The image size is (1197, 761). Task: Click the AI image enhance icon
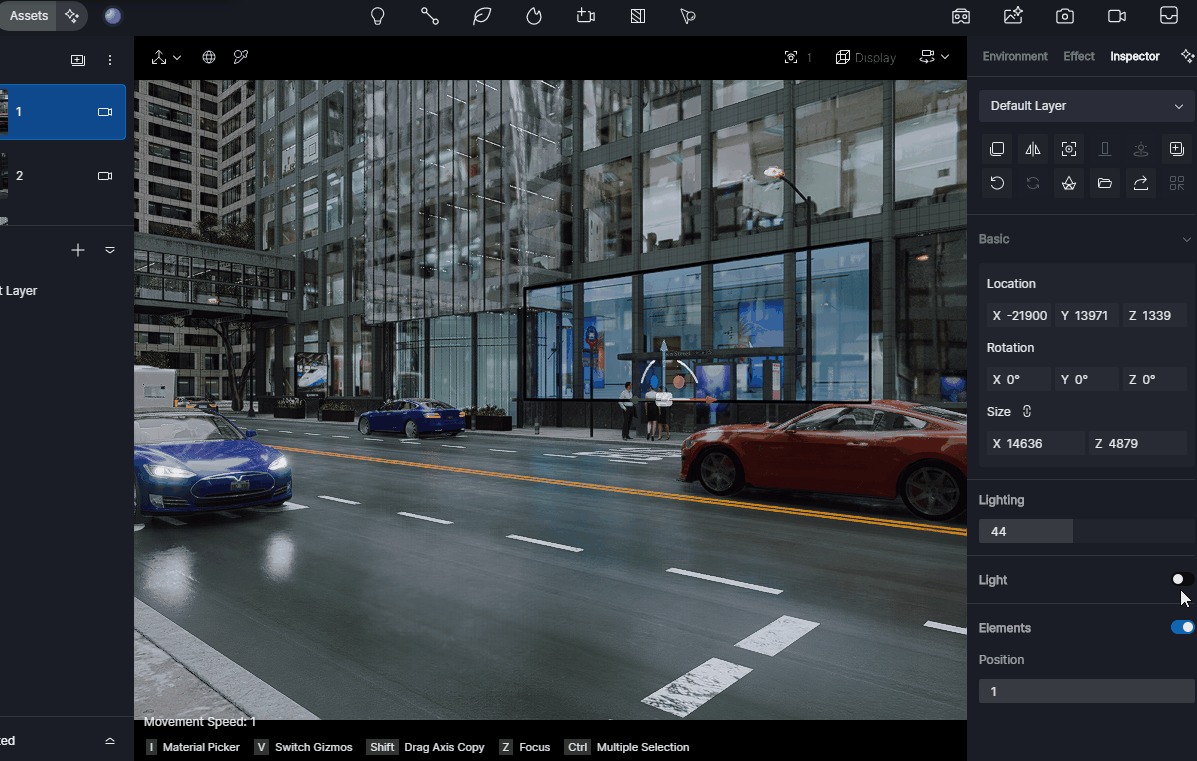click(1013, 15)
